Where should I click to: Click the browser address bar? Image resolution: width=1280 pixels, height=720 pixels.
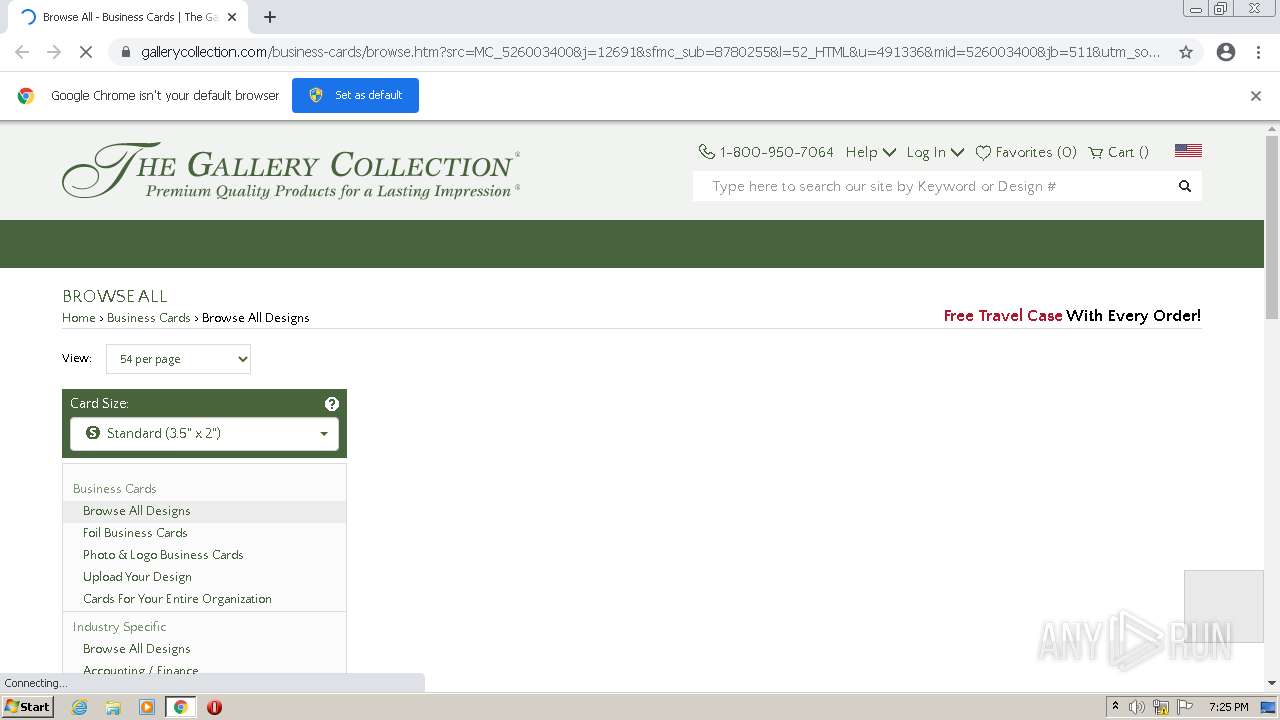point(650,52)
